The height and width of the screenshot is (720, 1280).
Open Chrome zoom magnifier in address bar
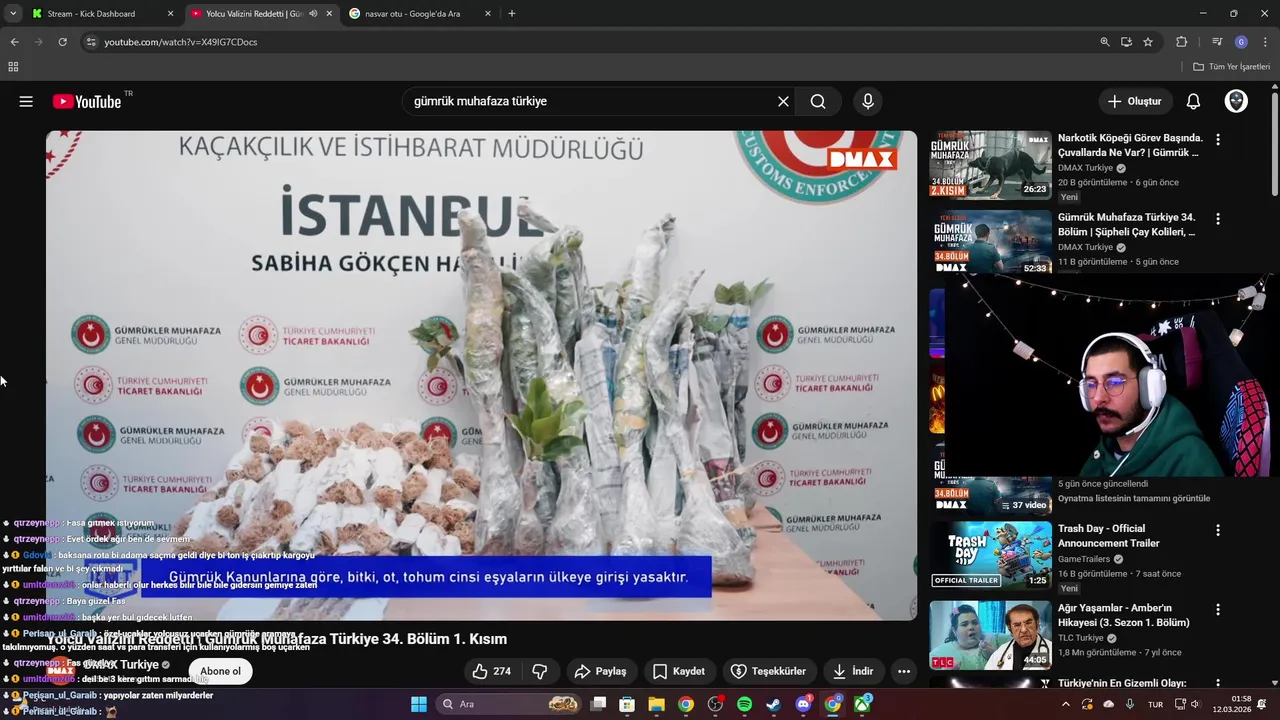(1105, 42)
